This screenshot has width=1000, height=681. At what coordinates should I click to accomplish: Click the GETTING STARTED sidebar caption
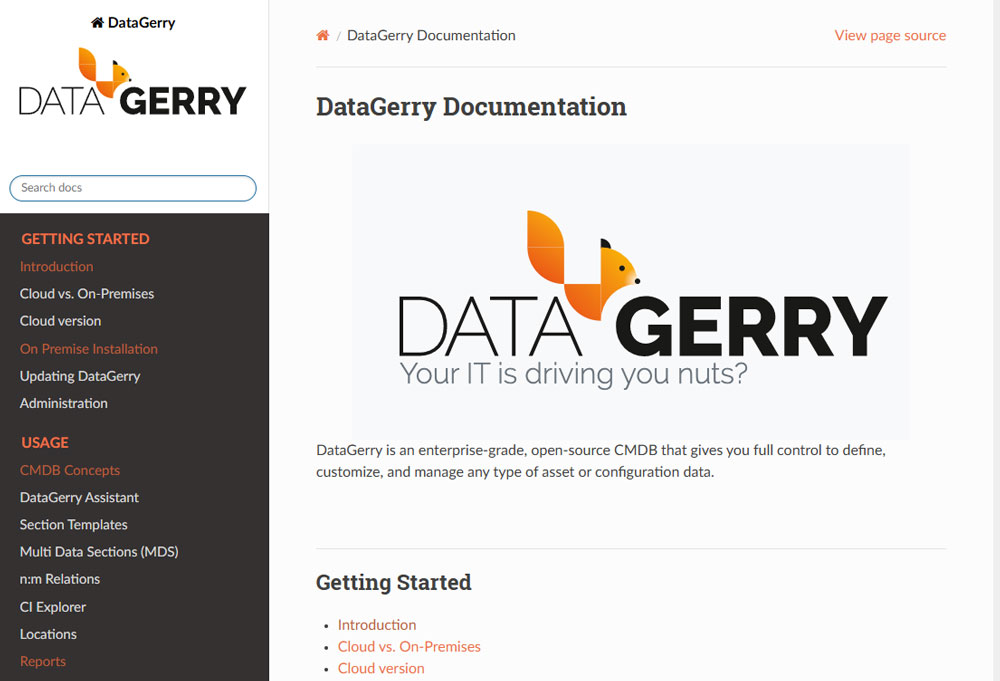pos(85,239)
